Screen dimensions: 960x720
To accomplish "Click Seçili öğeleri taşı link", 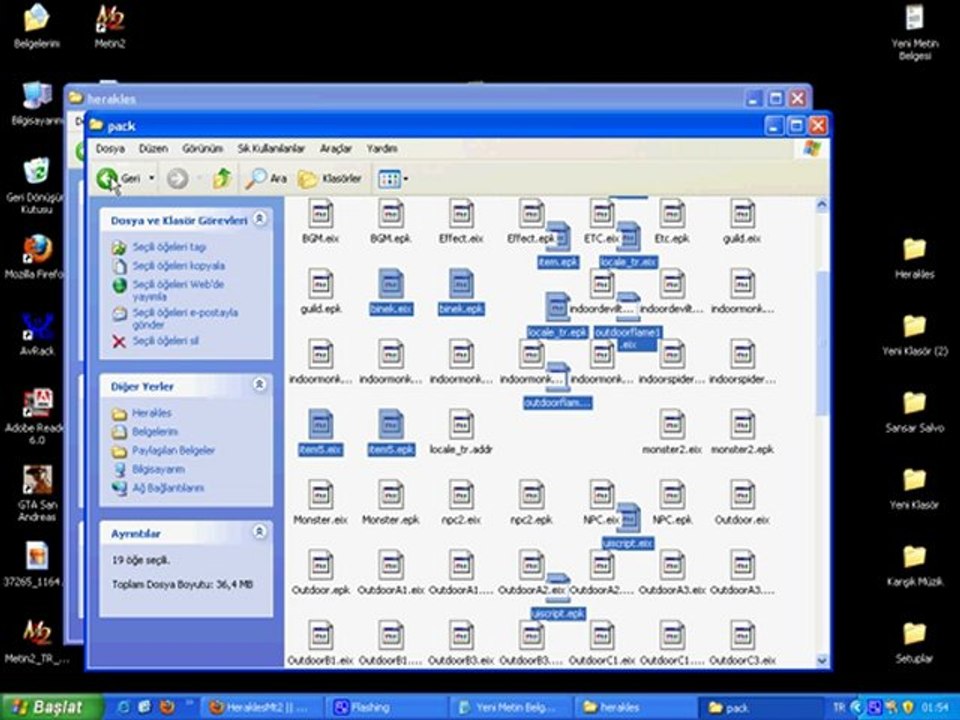I will (169, 247).
